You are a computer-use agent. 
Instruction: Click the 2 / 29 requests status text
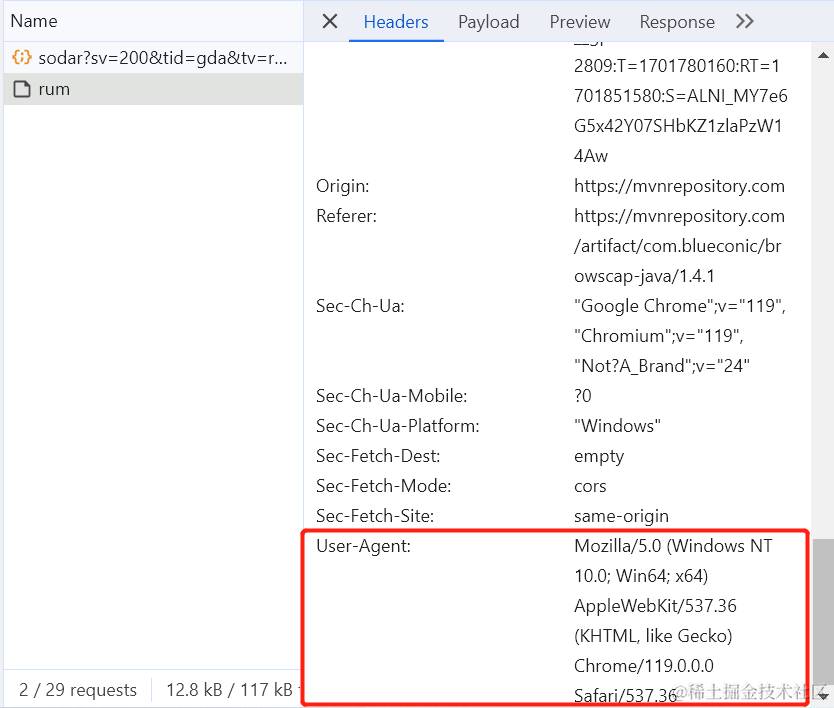click(x=78, y=690)
